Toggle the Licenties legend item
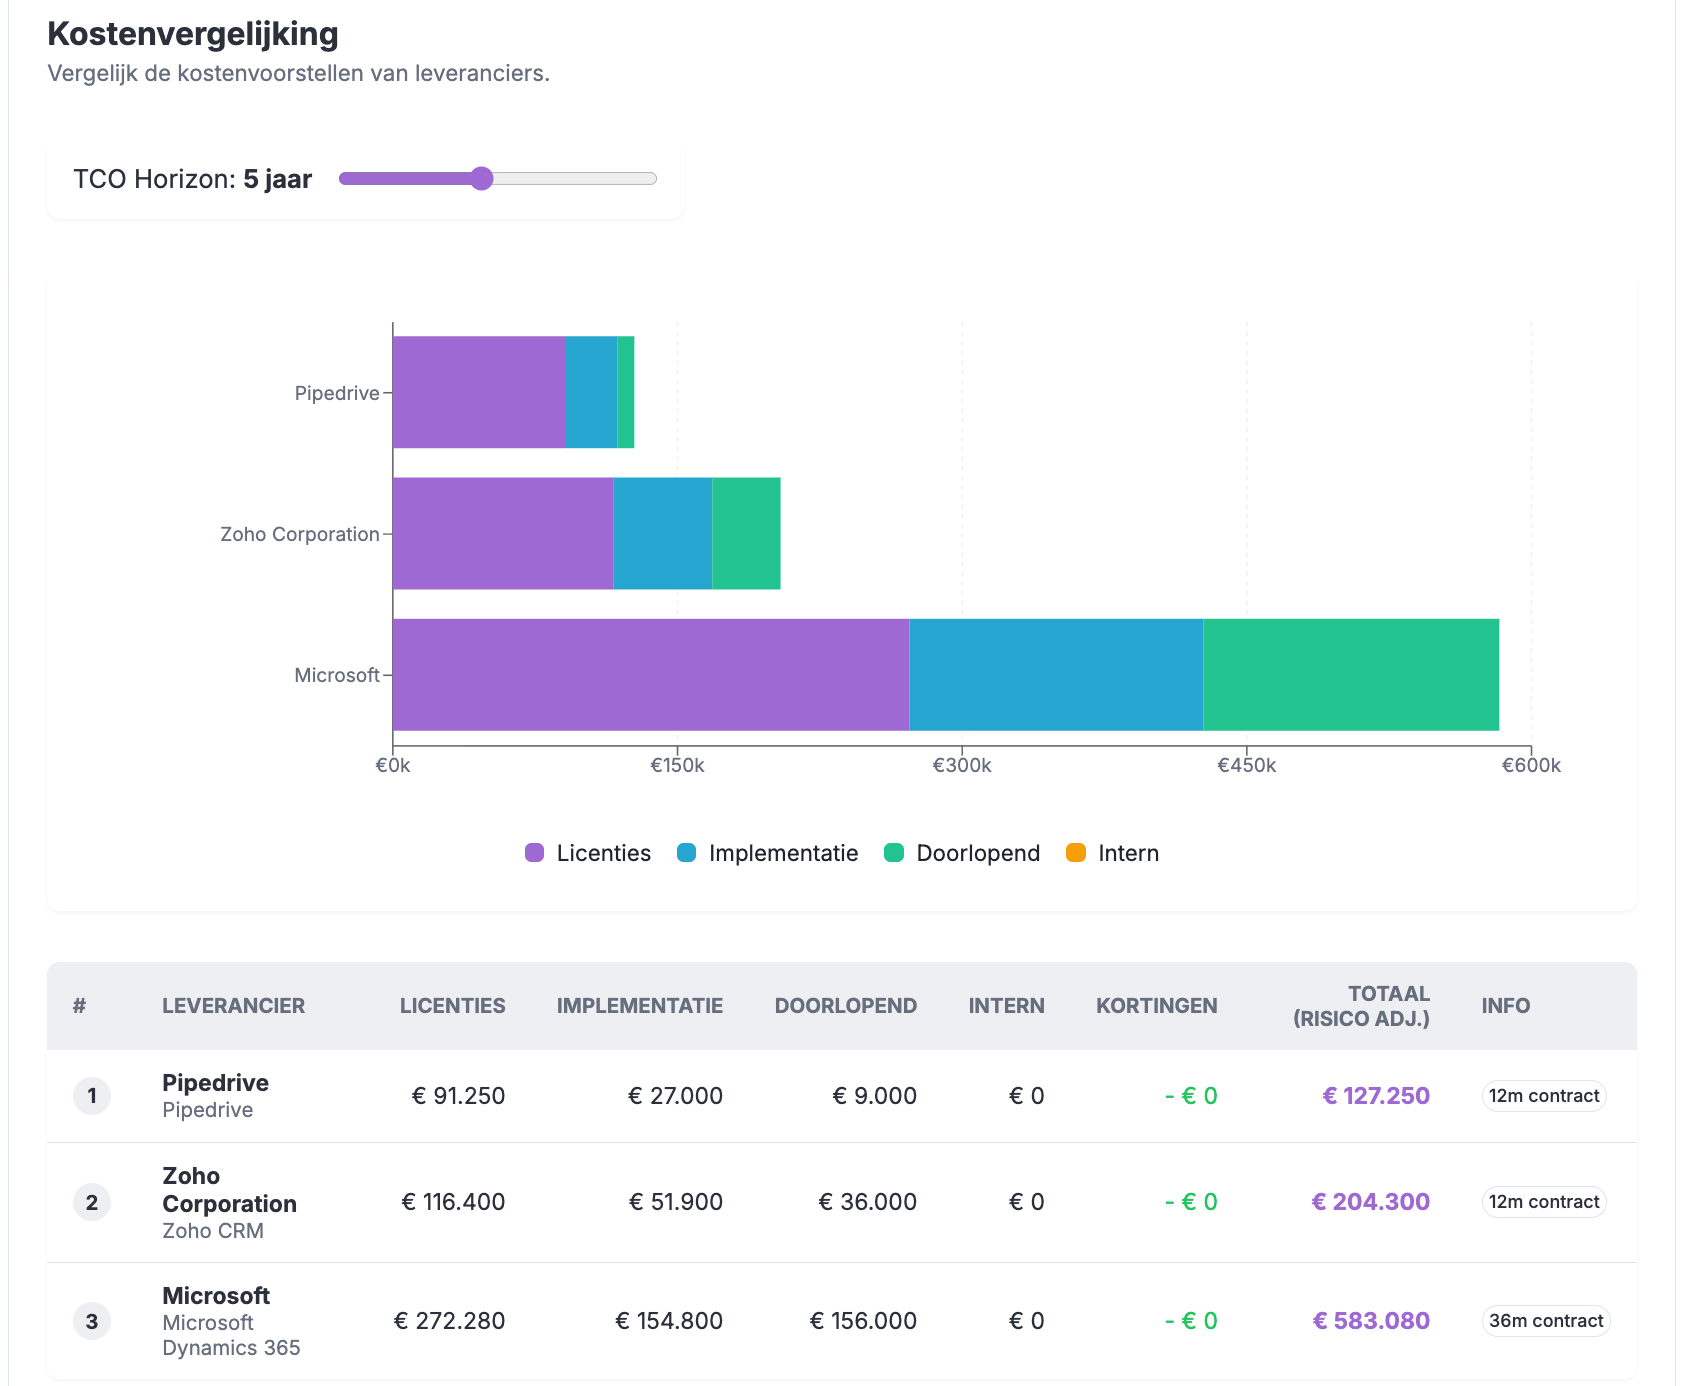1686x1386 pixels. coord(588,853)
